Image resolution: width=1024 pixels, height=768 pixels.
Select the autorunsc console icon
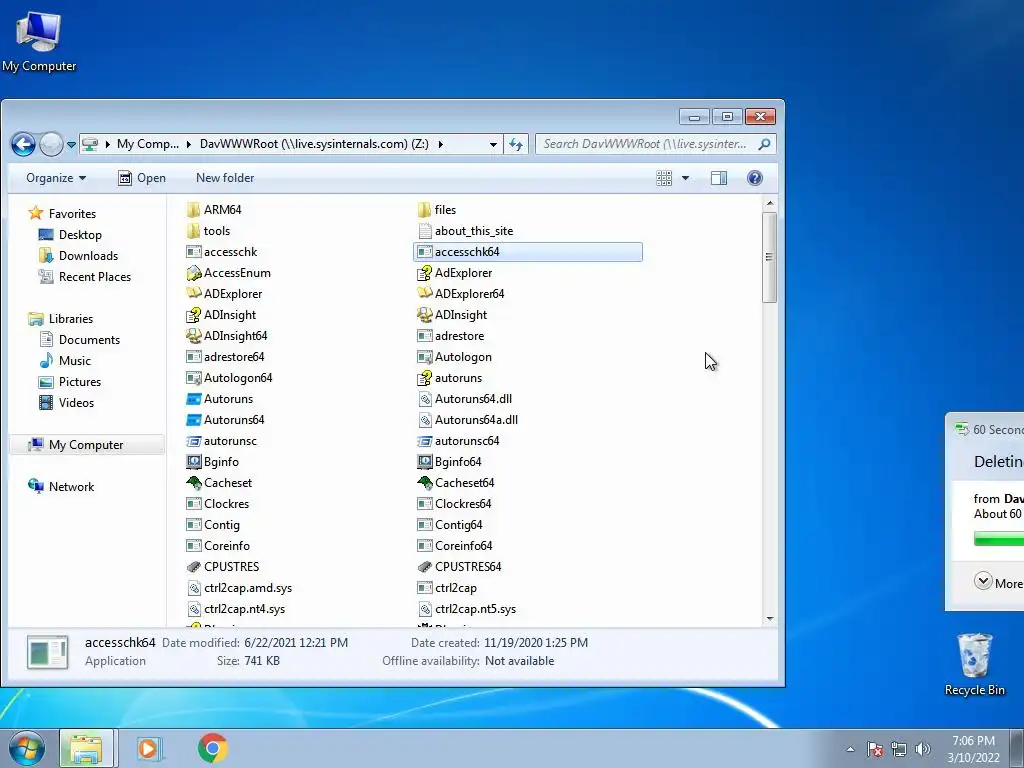coord(193,441)
